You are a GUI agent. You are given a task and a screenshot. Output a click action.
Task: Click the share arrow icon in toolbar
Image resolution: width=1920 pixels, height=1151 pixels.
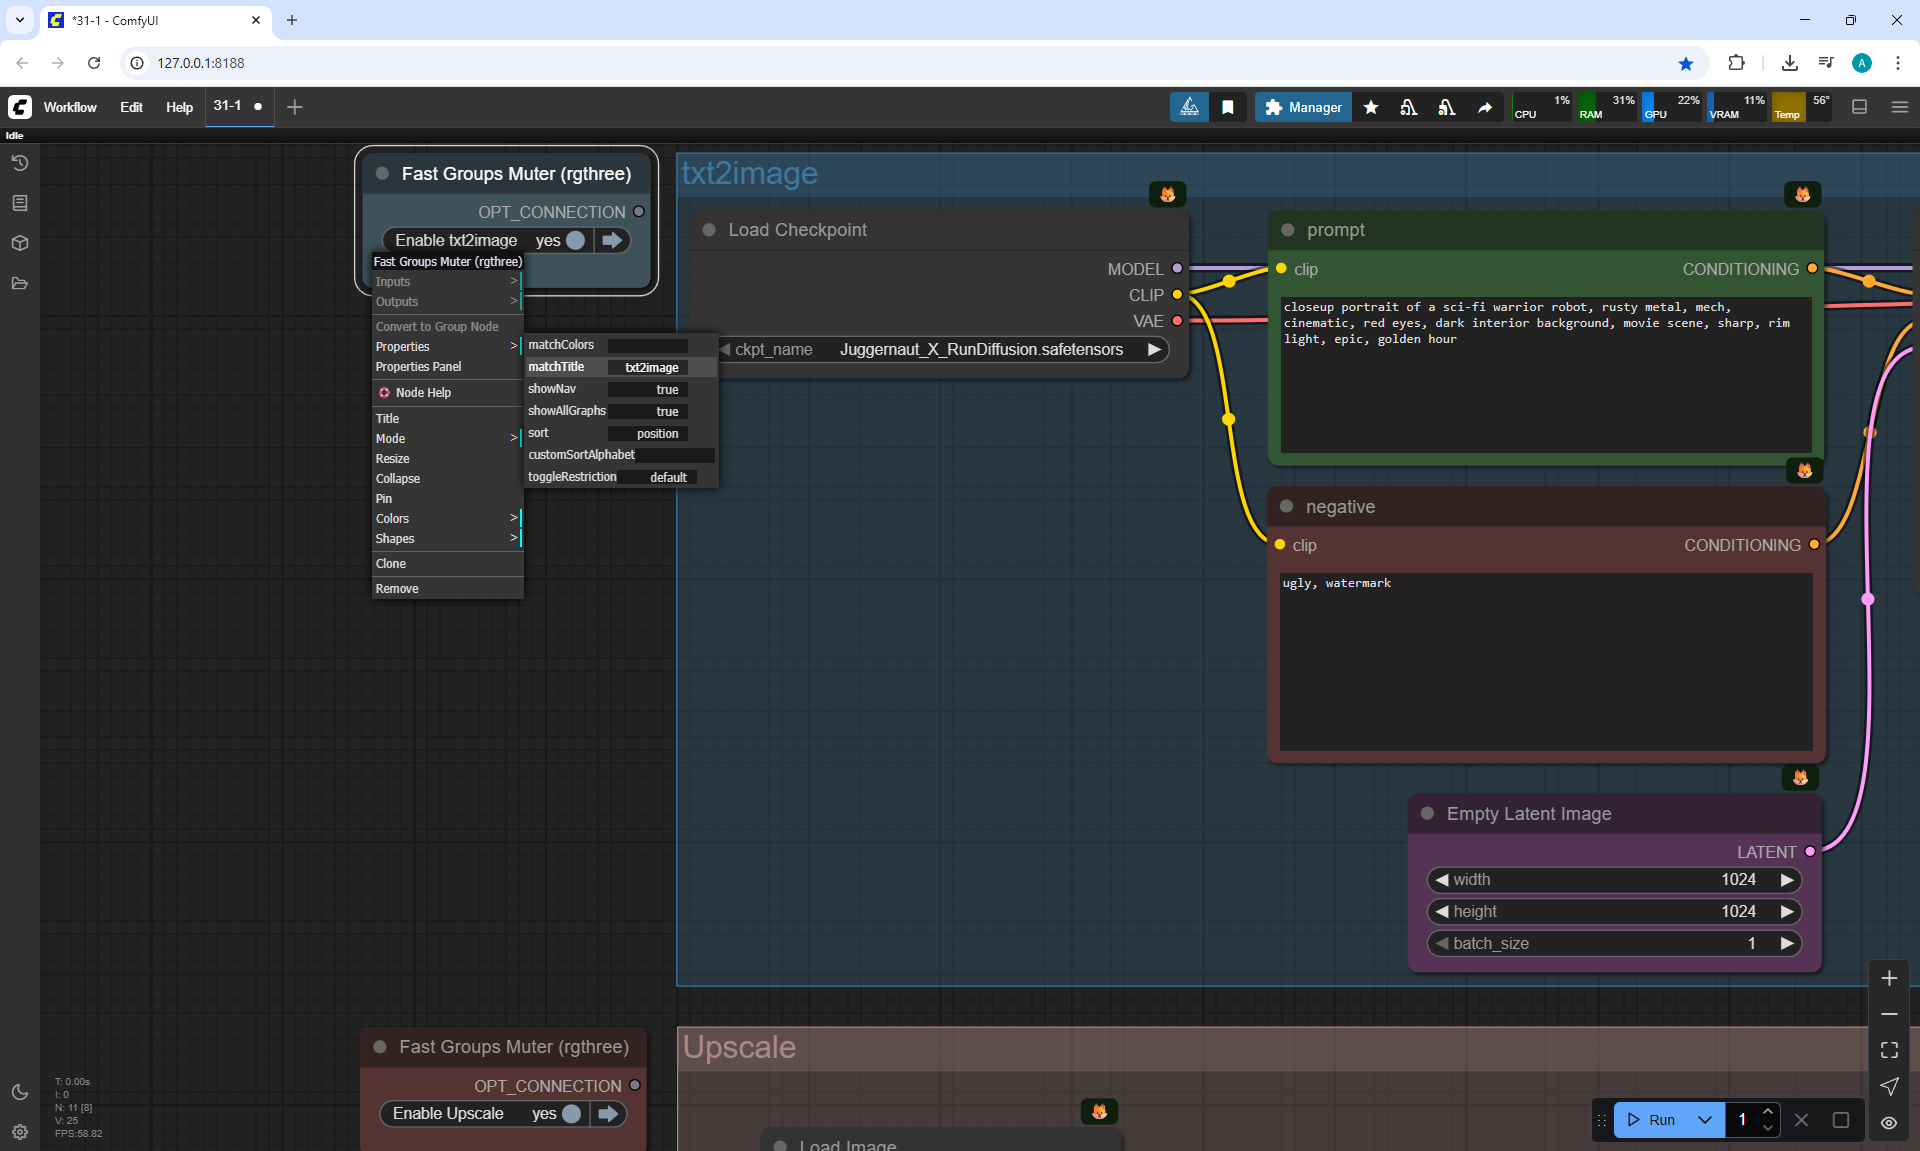[x=1485, y=107]
